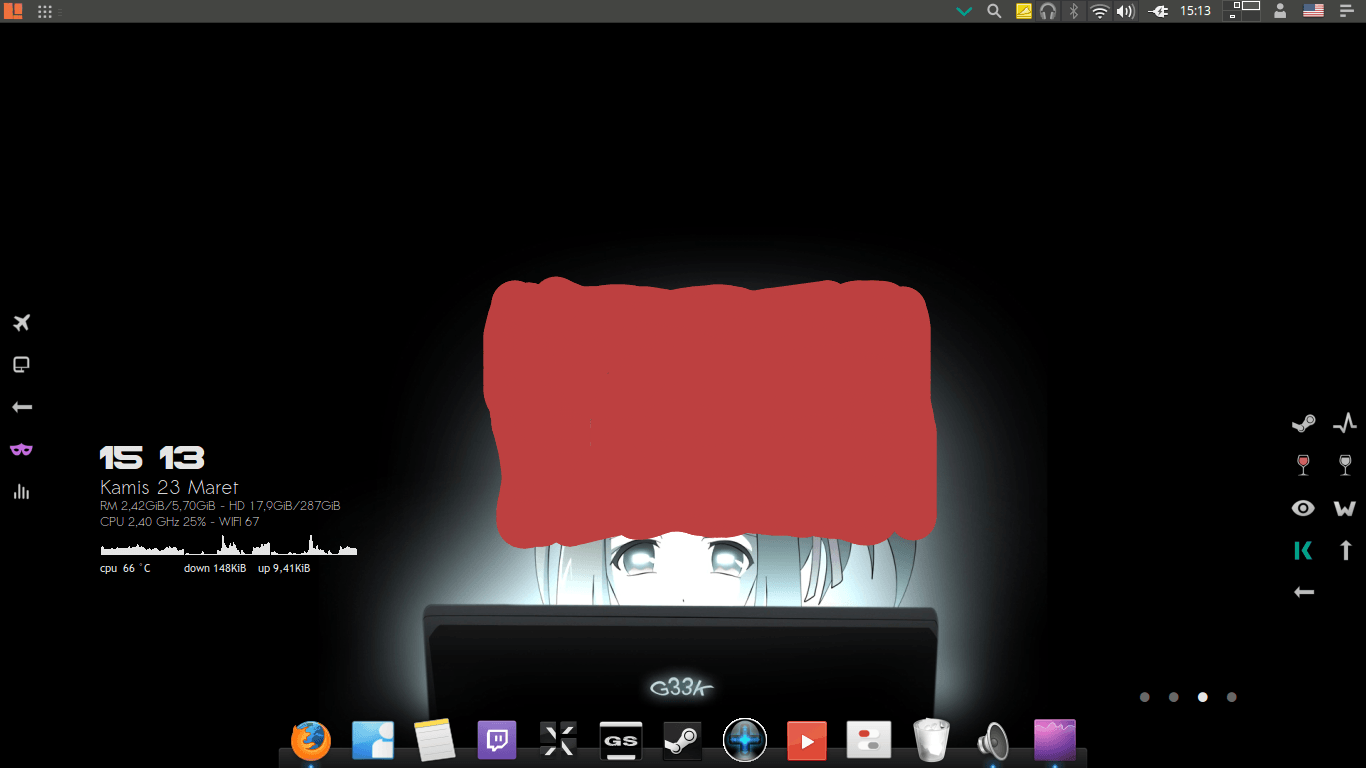Click the airplane icon on left launcher
1366x768 pixels.
(x=22, y=322)
